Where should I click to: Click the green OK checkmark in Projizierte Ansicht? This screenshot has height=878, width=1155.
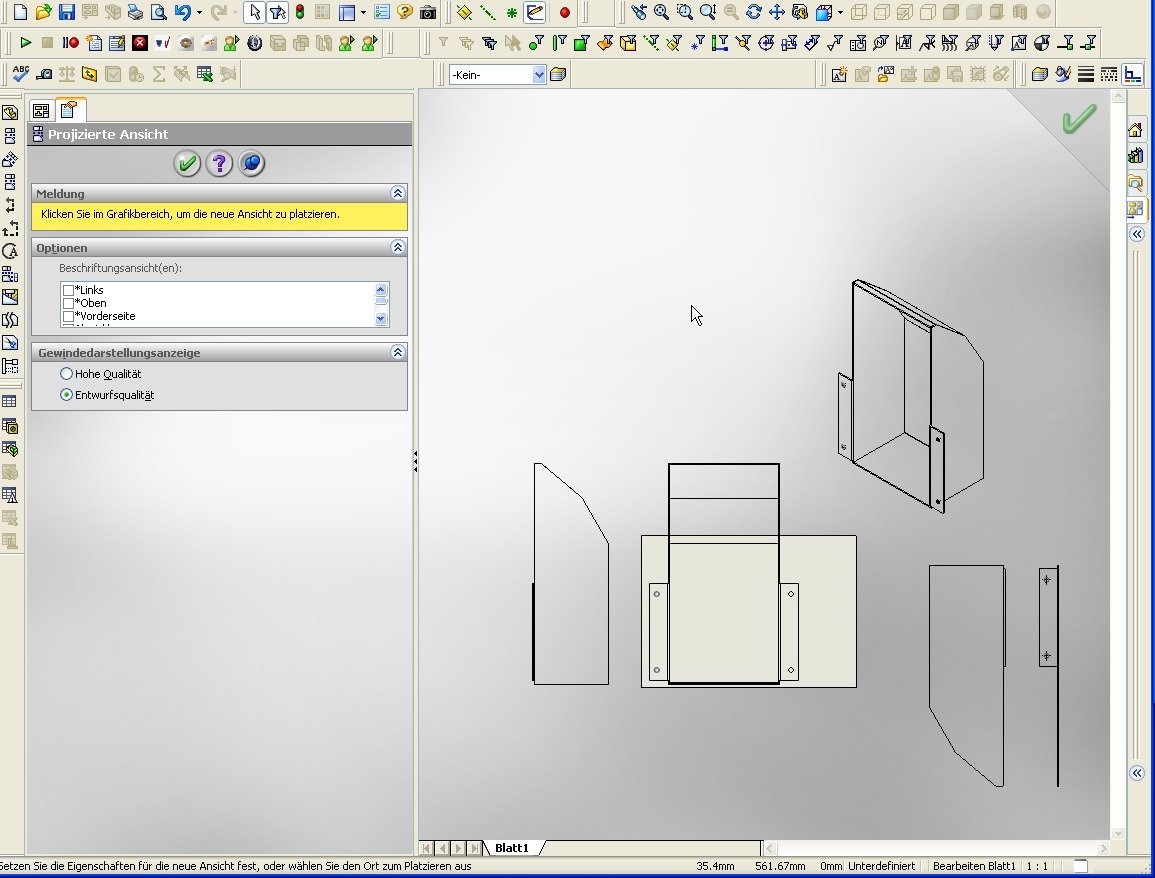pyautogui.click(x=187, y=164)
